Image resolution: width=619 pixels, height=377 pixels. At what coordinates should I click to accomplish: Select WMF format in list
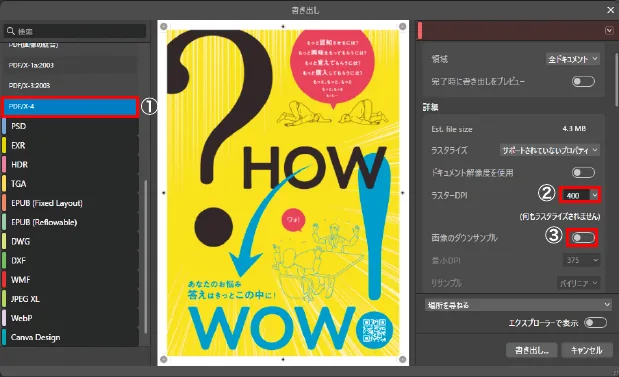[x=69, y=279]
